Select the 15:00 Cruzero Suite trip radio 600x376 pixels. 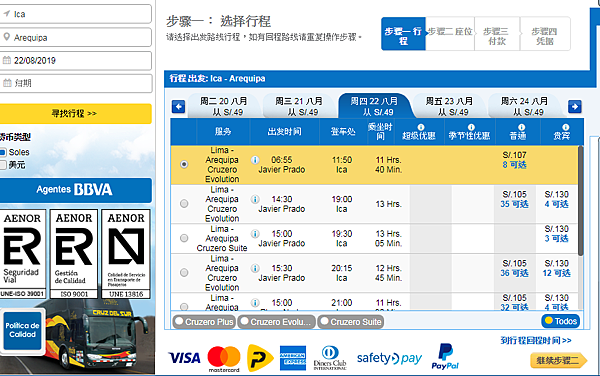point(184,238)
